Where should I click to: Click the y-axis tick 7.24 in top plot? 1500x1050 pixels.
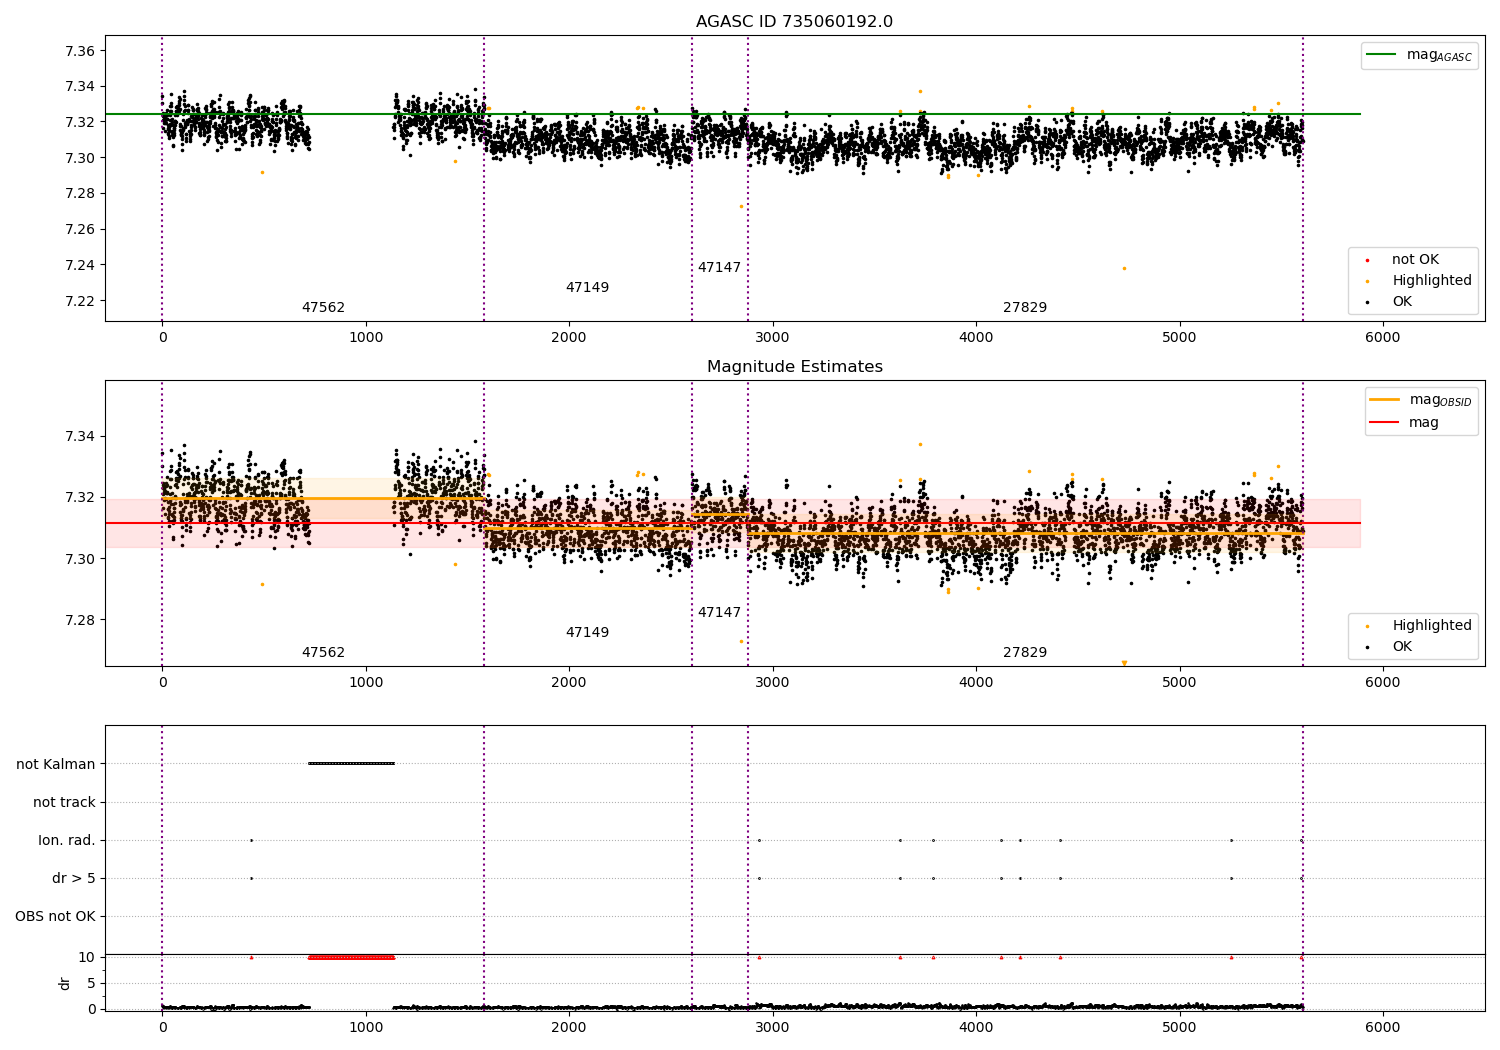pyautogui.click(x=80, y=265)
